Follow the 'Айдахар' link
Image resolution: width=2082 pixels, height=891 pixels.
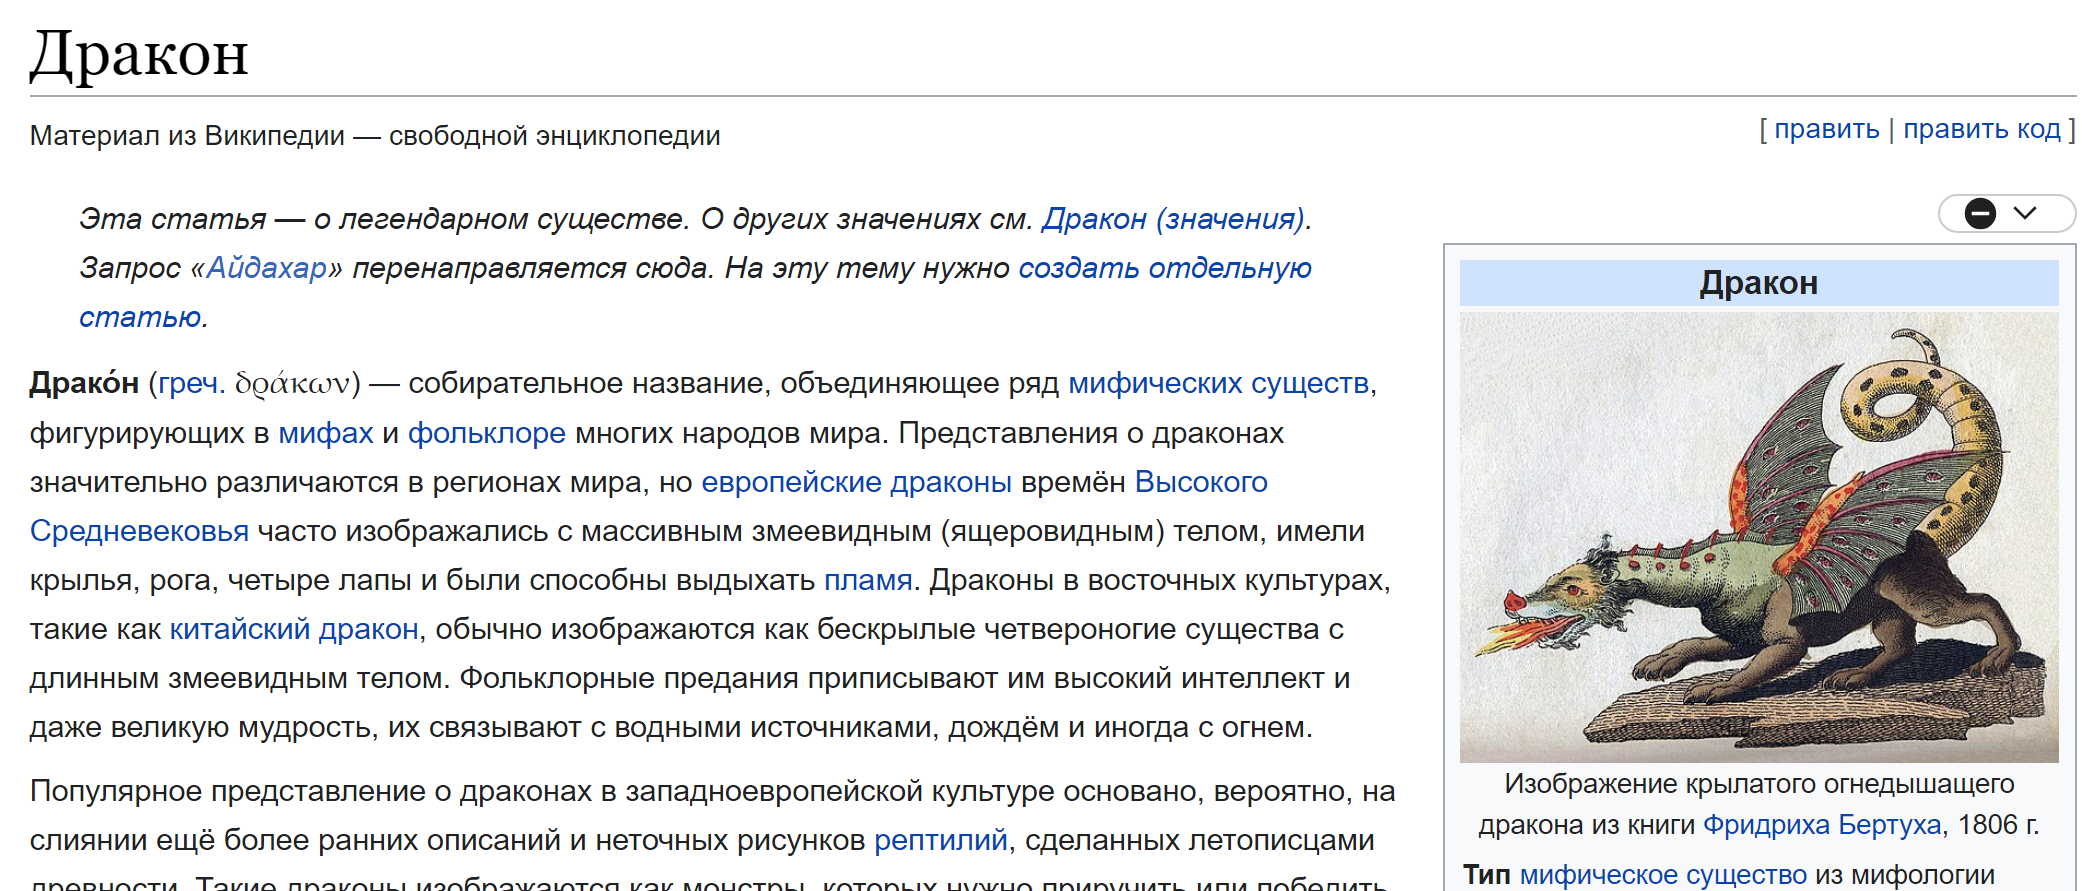pos(266,267)
